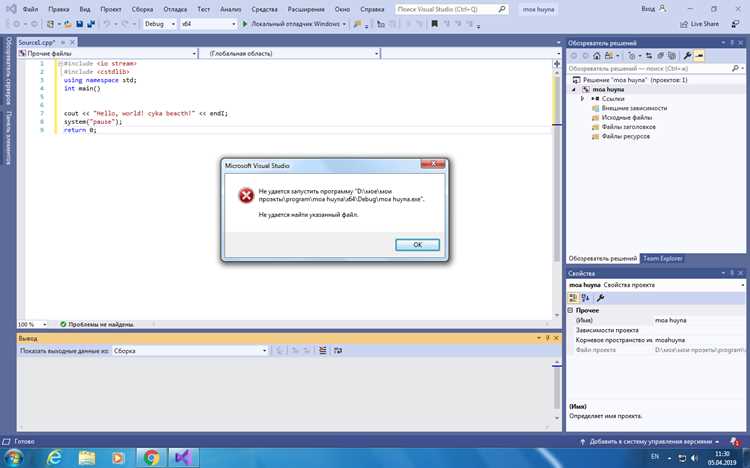Select the Решение "moa huyna" tree node
The width and height of the screenshot is (750, 468).
(630, 80)
